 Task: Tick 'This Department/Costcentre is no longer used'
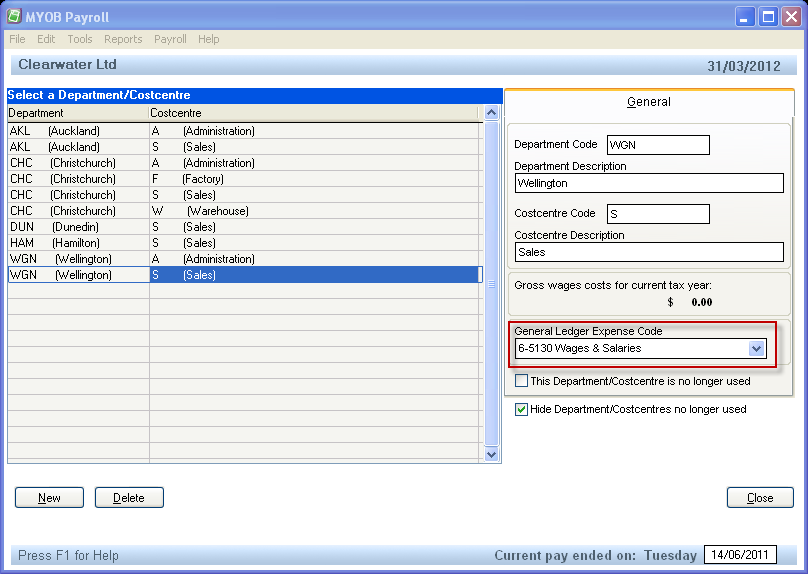tap(521, 381)
